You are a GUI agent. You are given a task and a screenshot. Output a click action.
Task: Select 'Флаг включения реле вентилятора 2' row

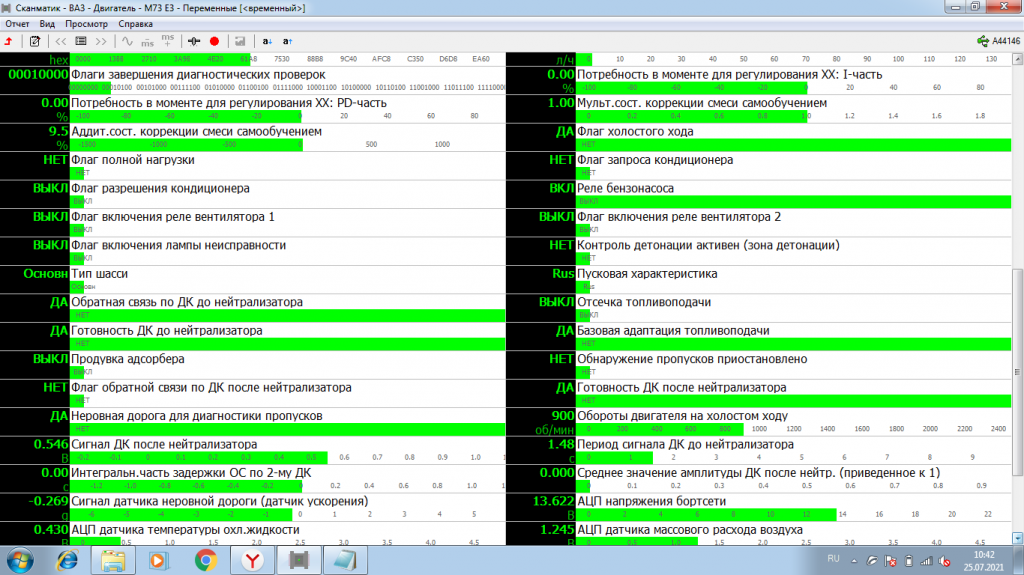759,223
